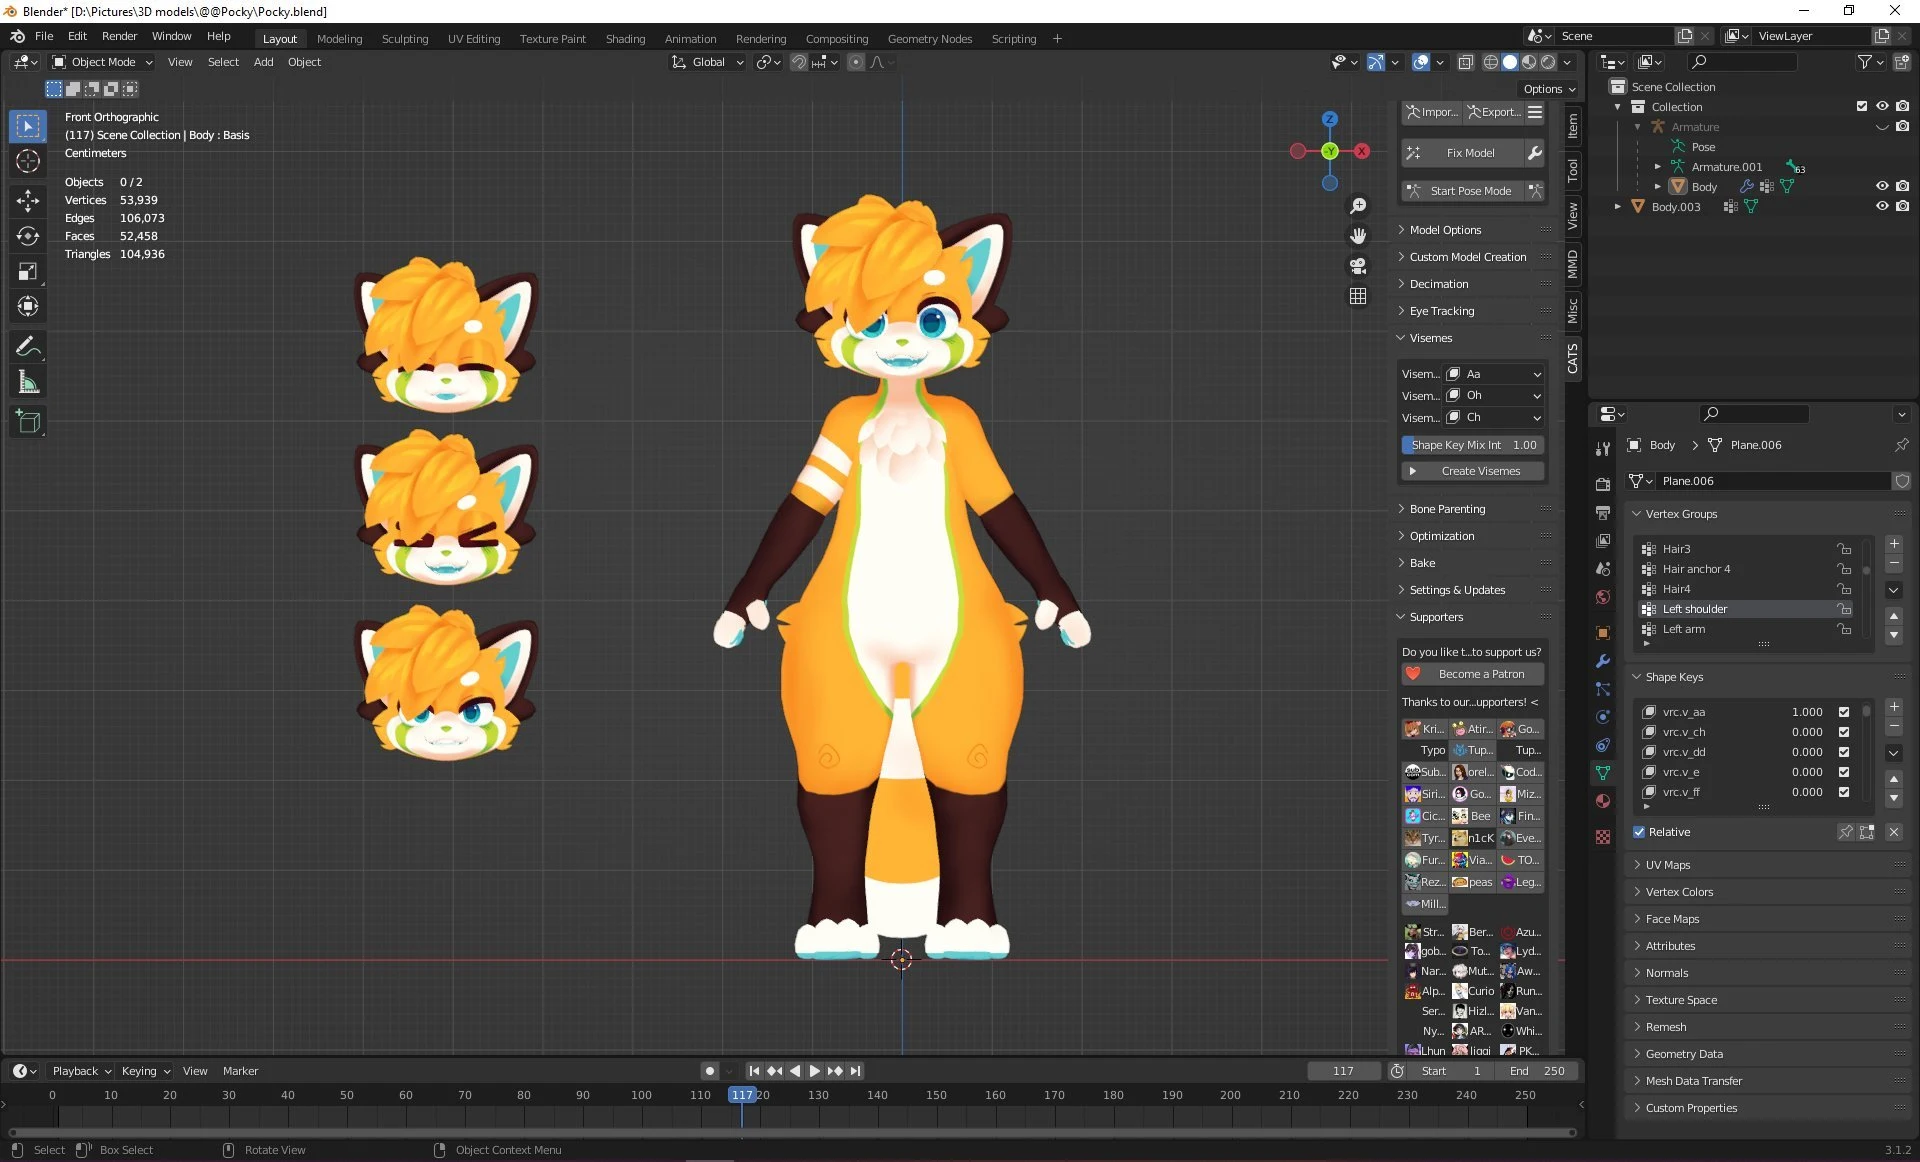Open the Object Data properties tab
The height and width of the screenshot is (1162, 1920).
1603,773
